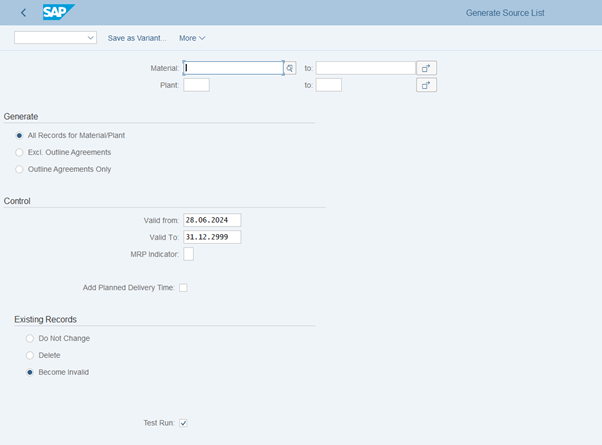Image resolution: width=602 pixels, height=445 pixels.
Task: Select Do Not Change radio button
Action: [30, 338]
